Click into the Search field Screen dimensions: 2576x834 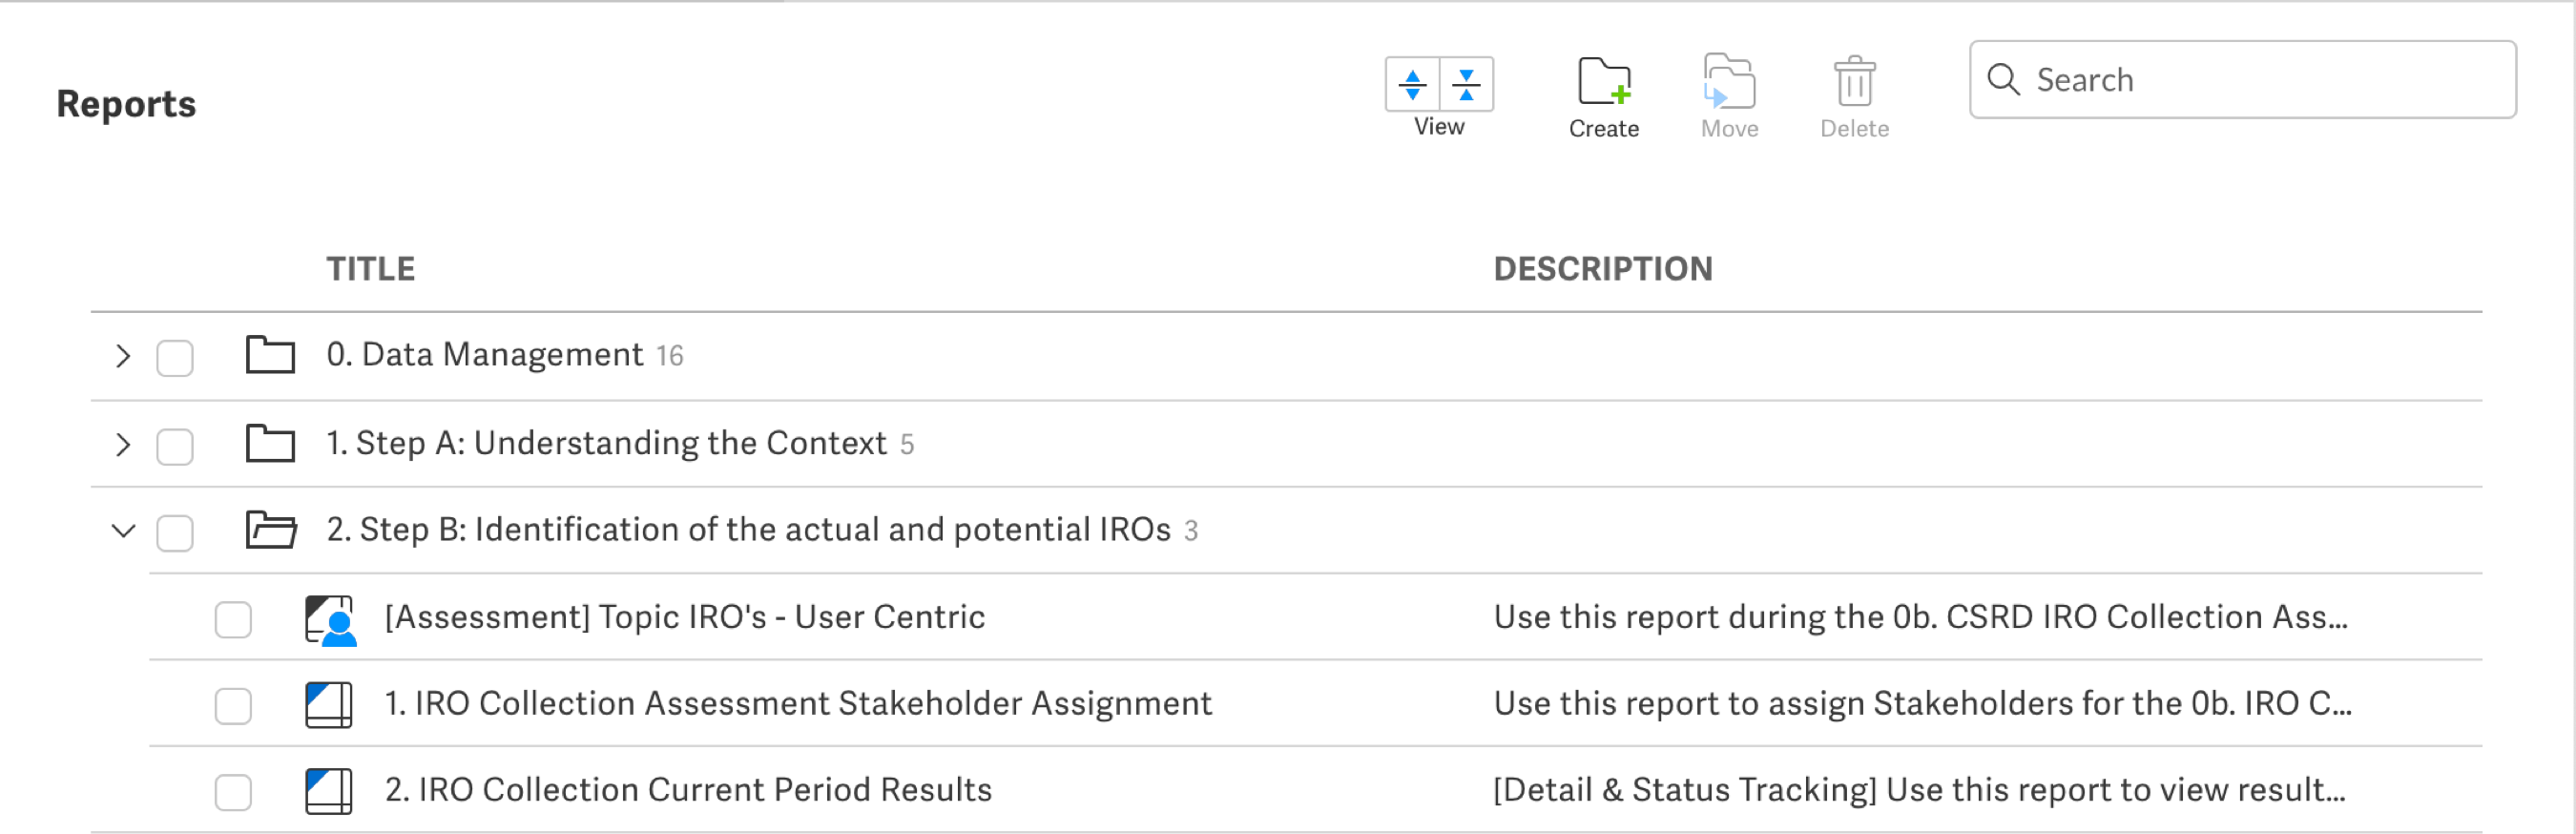click(2260, 80)
